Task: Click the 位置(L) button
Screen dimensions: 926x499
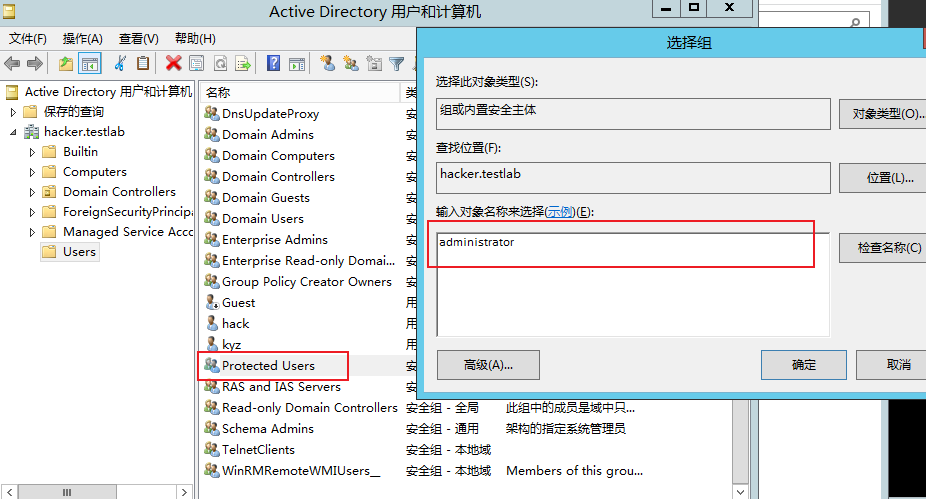Action: pos(882,178)
